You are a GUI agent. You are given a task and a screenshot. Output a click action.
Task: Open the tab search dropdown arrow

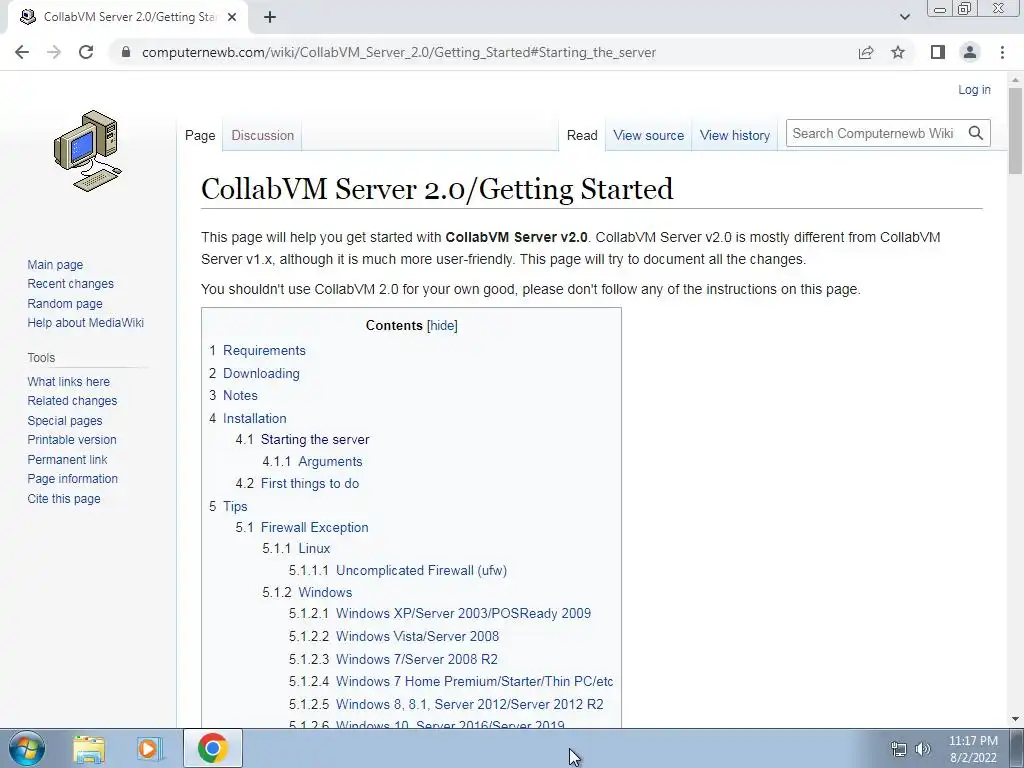[904, 17]
